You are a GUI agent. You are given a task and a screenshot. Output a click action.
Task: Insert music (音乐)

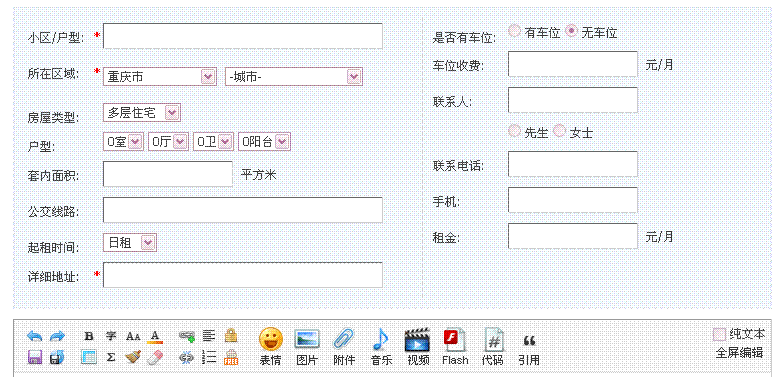coord(381,346)
